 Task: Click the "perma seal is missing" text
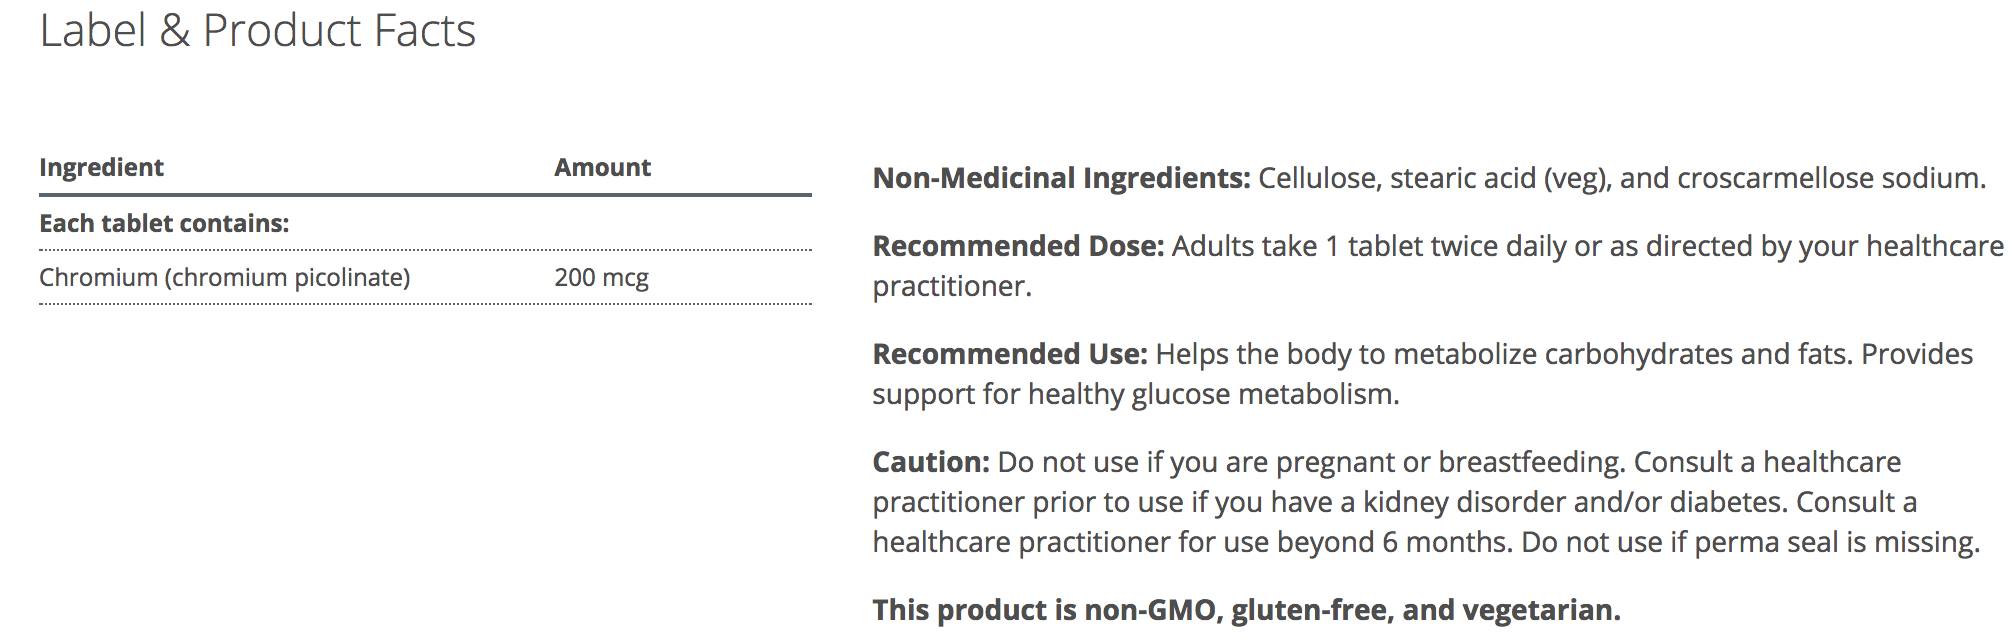(1835, 542)
